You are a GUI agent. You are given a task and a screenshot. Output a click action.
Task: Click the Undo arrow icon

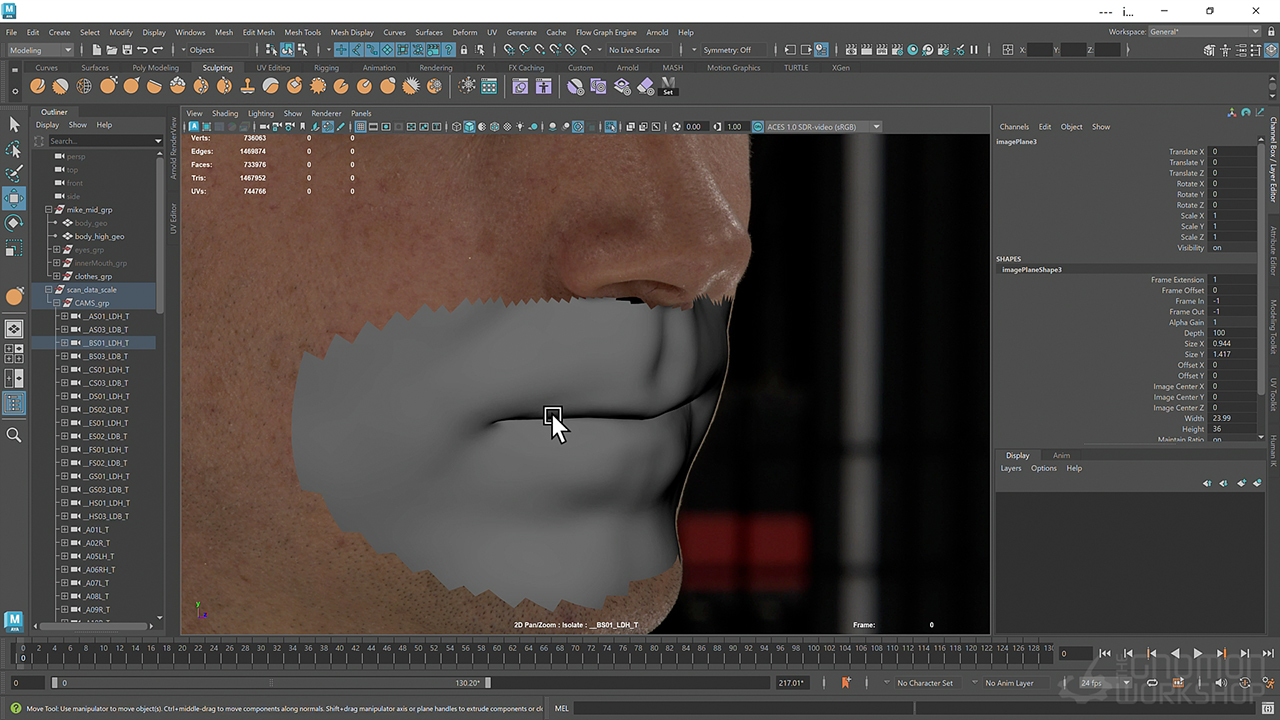pyautogui.click(x=142, y=50)
